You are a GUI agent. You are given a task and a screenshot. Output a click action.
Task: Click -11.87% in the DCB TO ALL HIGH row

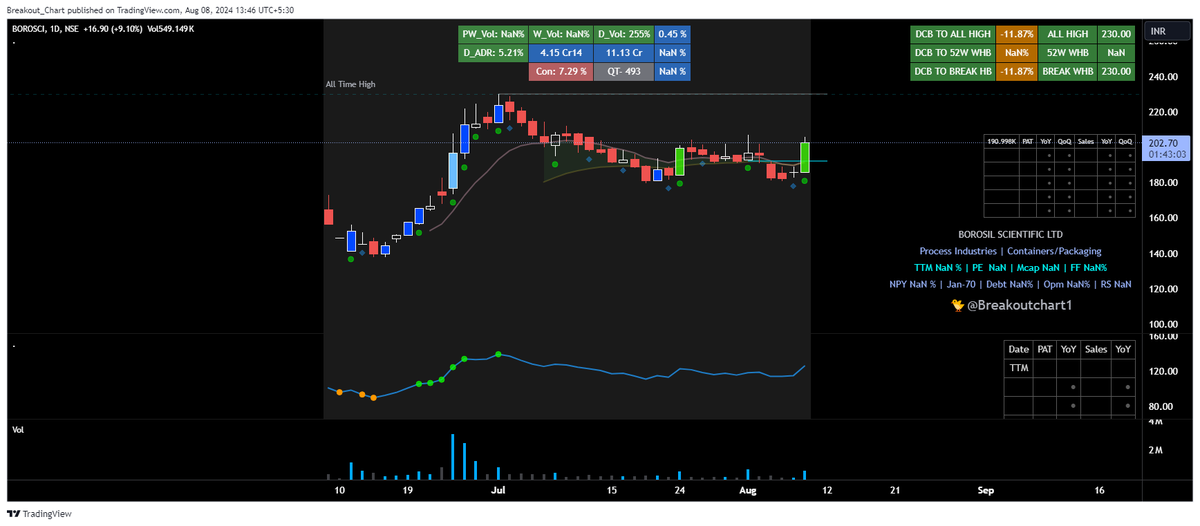pyautogui.click(x=1017, y=34)
